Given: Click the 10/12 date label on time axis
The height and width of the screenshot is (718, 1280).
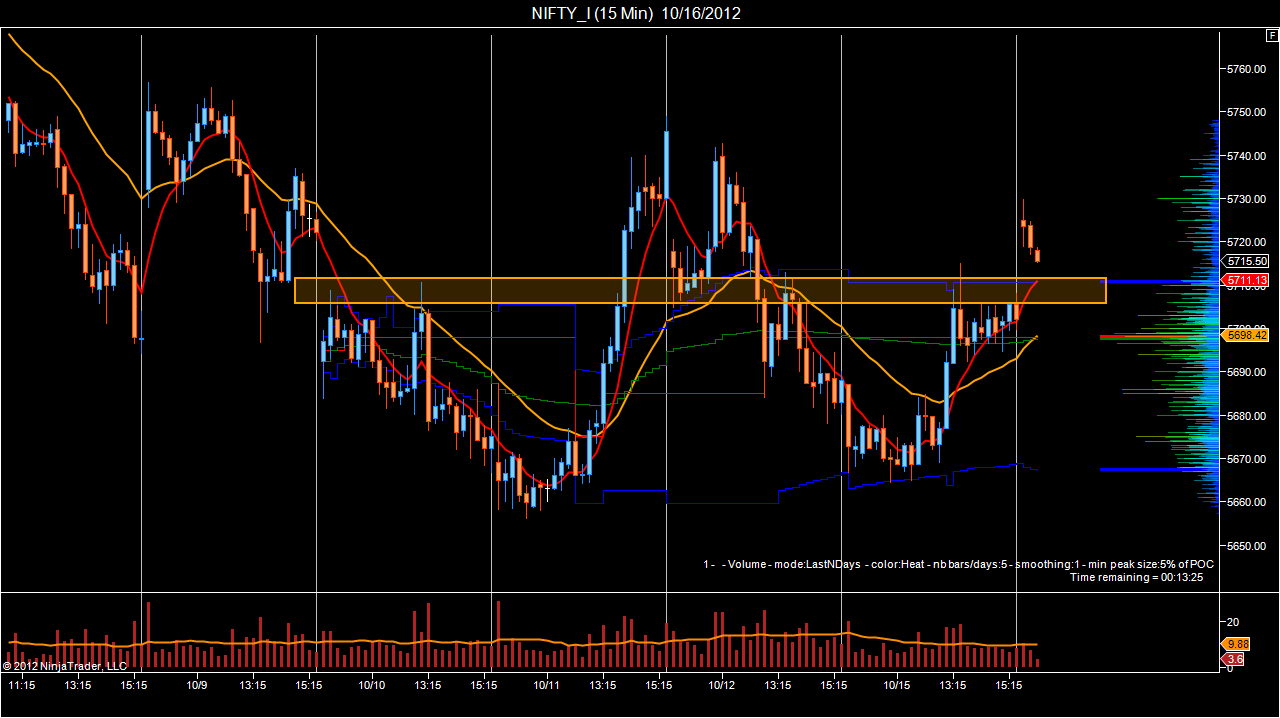Looking at the screenshot, I should 722,685.
